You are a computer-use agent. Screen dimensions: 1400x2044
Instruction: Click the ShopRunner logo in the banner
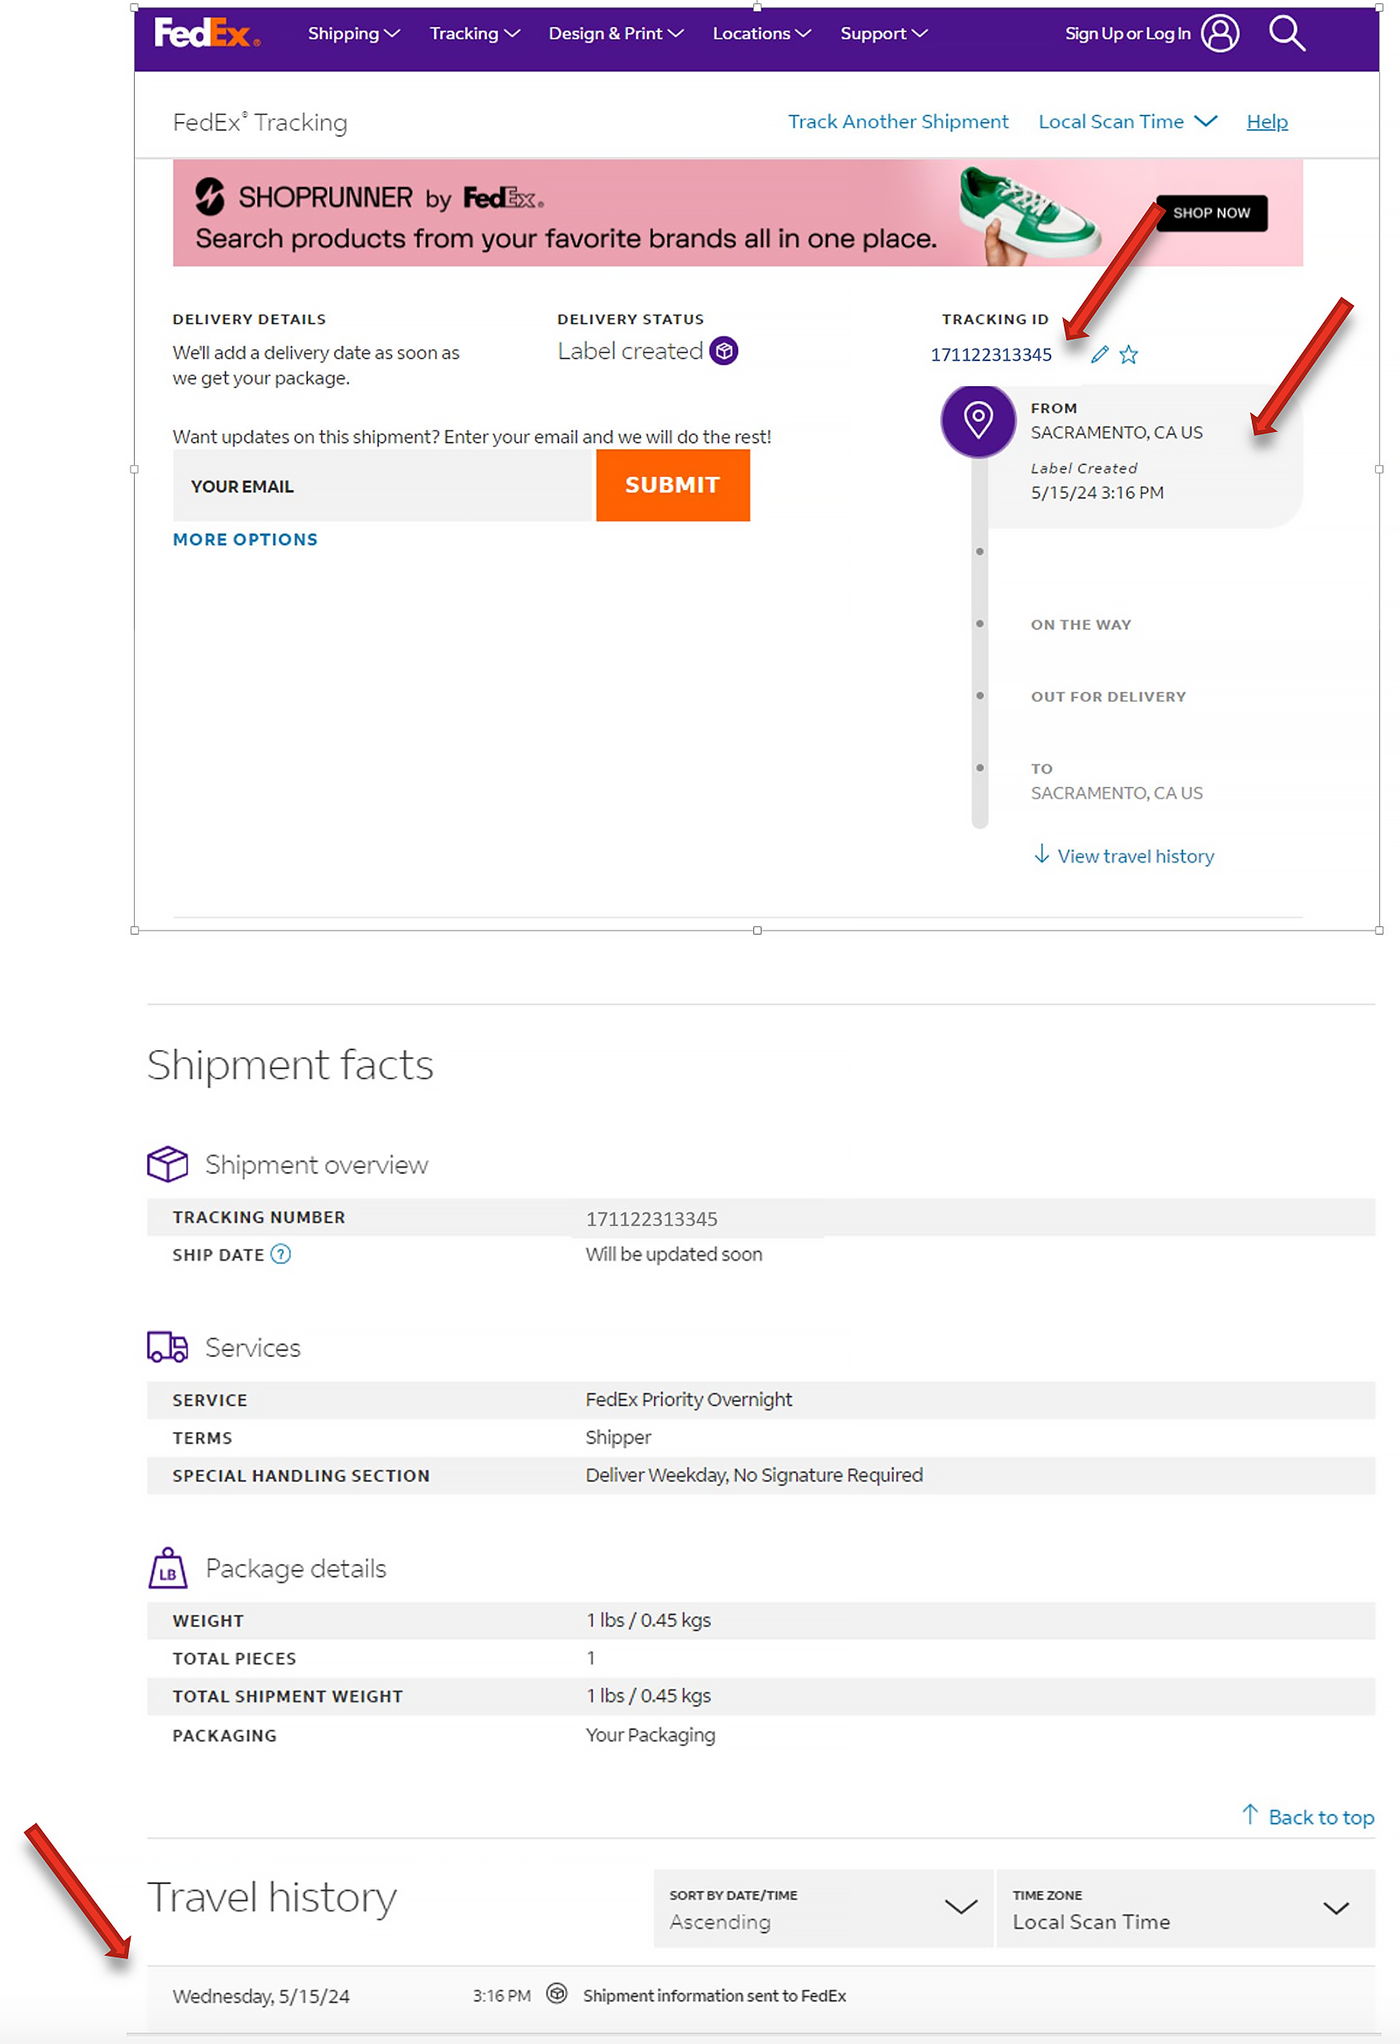[210, 197]
